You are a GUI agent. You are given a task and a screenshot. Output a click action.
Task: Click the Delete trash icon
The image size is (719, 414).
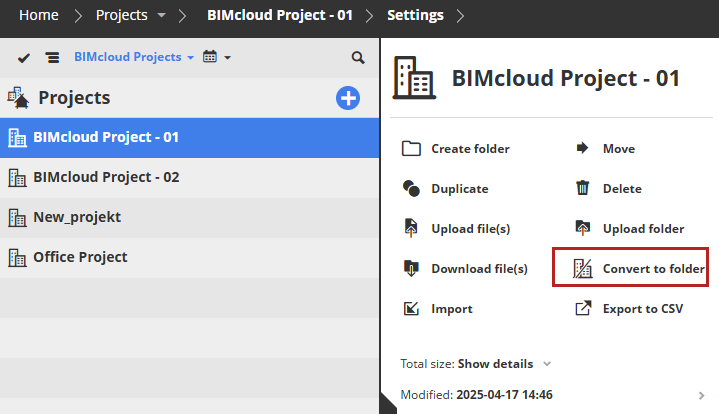coord(583,189)
